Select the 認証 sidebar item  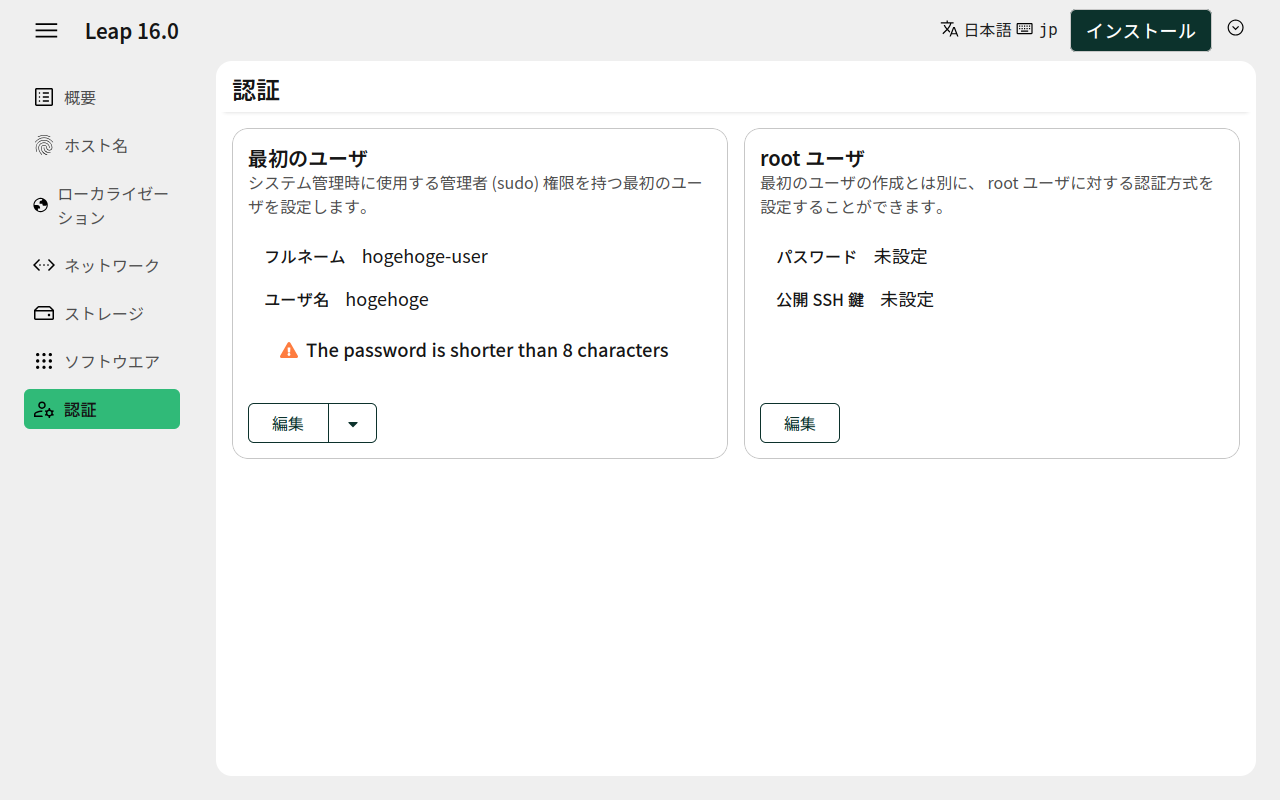(x=102, y=409)
